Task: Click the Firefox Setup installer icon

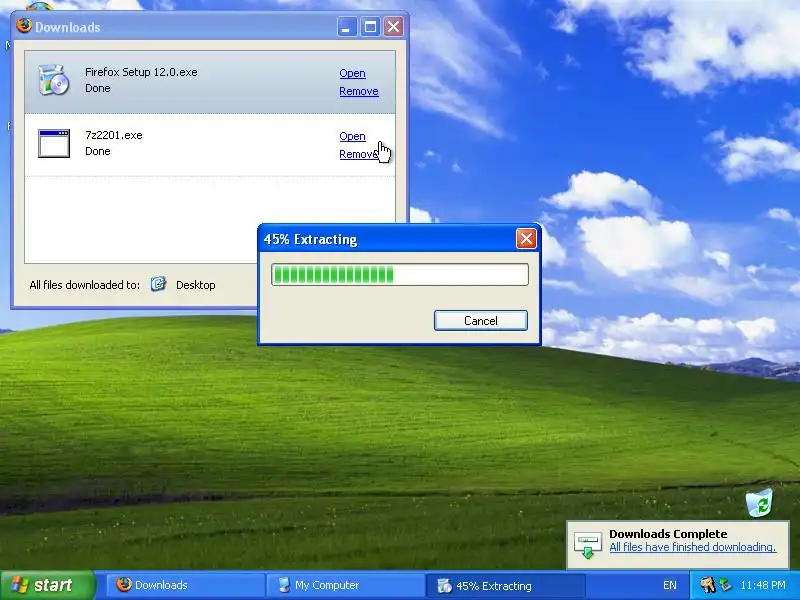Action: [54, 80]
